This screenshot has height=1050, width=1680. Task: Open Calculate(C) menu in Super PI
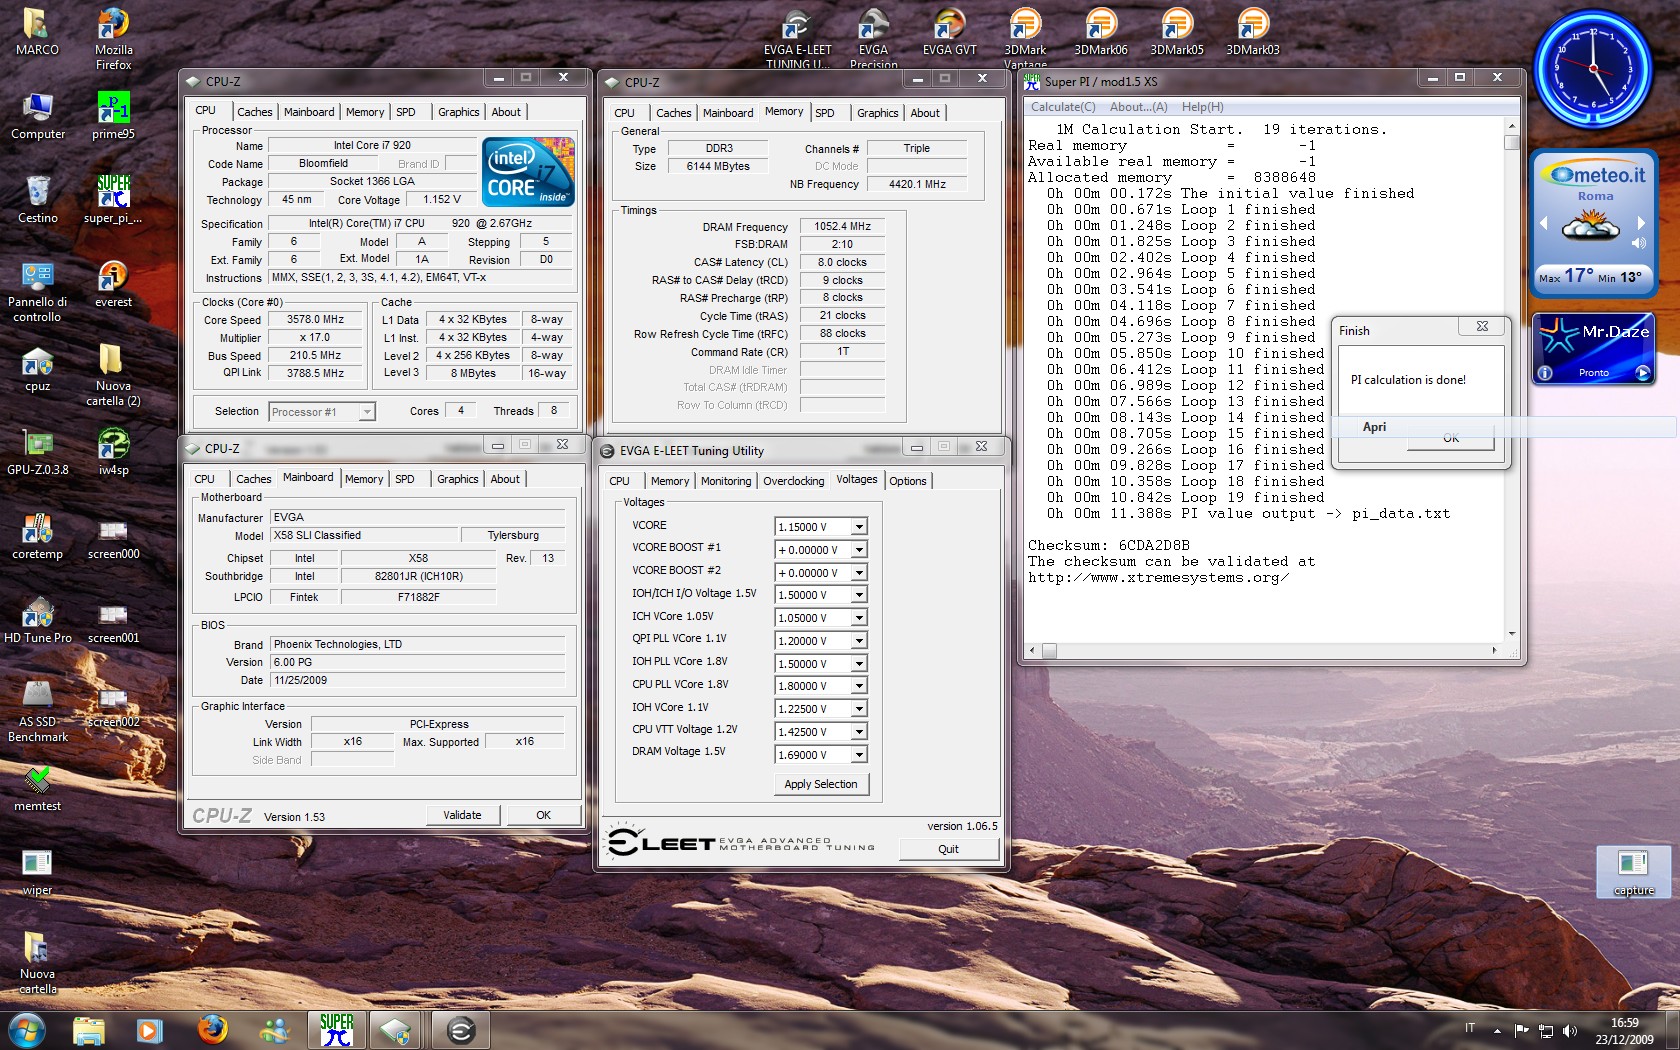1063,107
